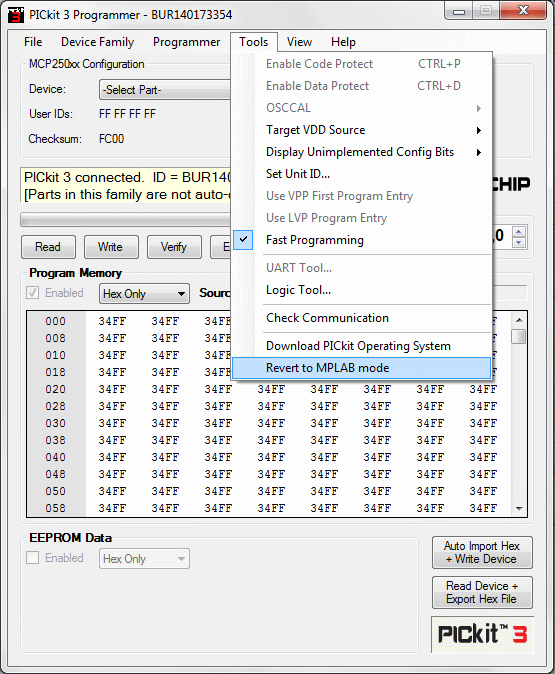Open the View menu
555x674 pixels.
pos(299,42)
